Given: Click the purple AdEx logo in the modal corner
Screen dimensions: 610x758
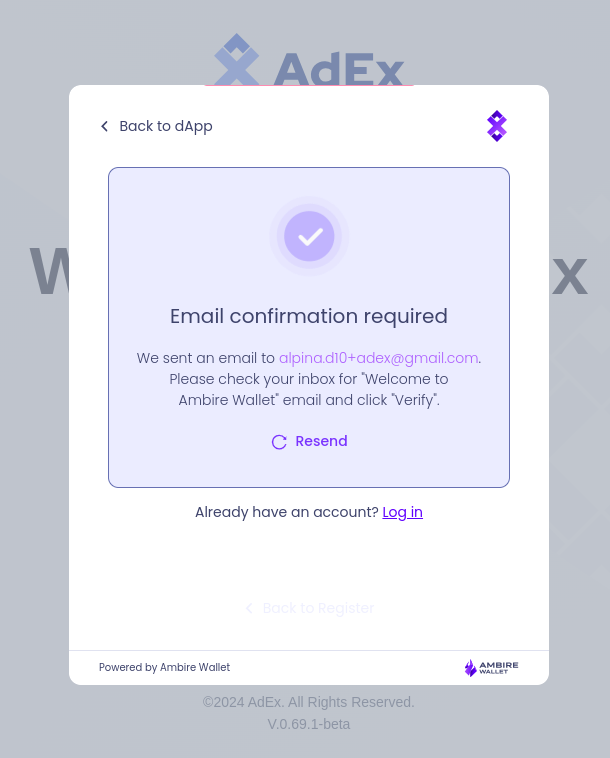Looking at the screenshot, I should pyautogui.click(x=497, y=126).
